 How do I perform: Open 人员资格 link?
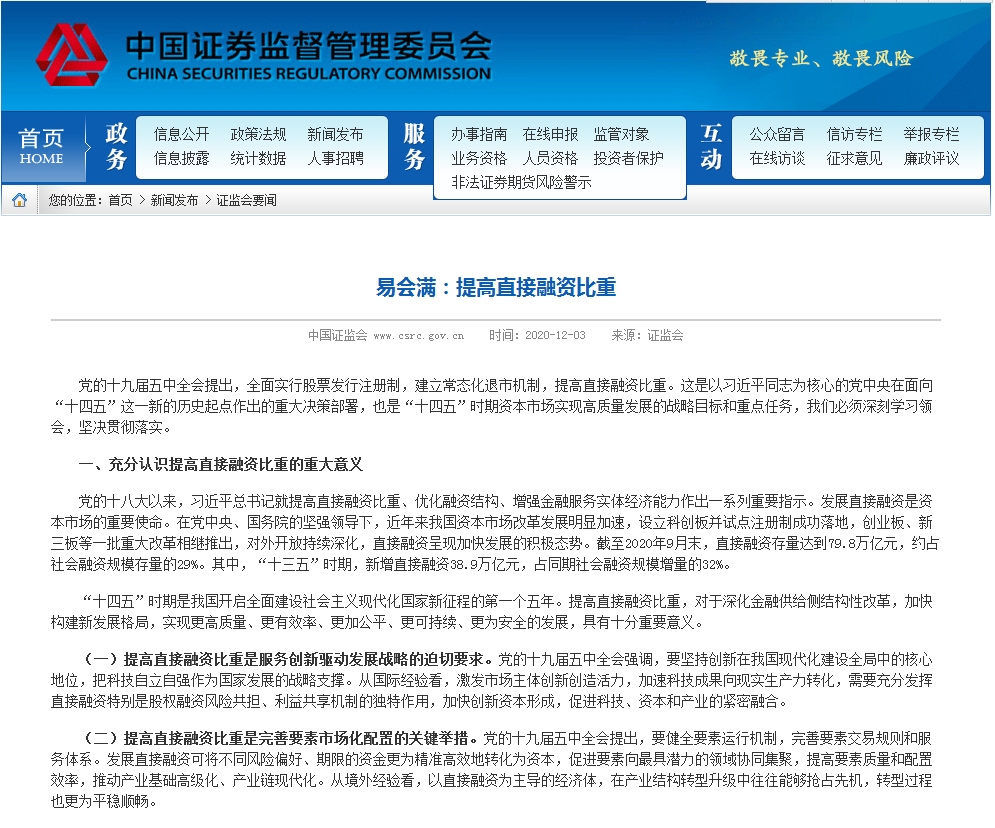pyautogui.click(x=550, y=158)
